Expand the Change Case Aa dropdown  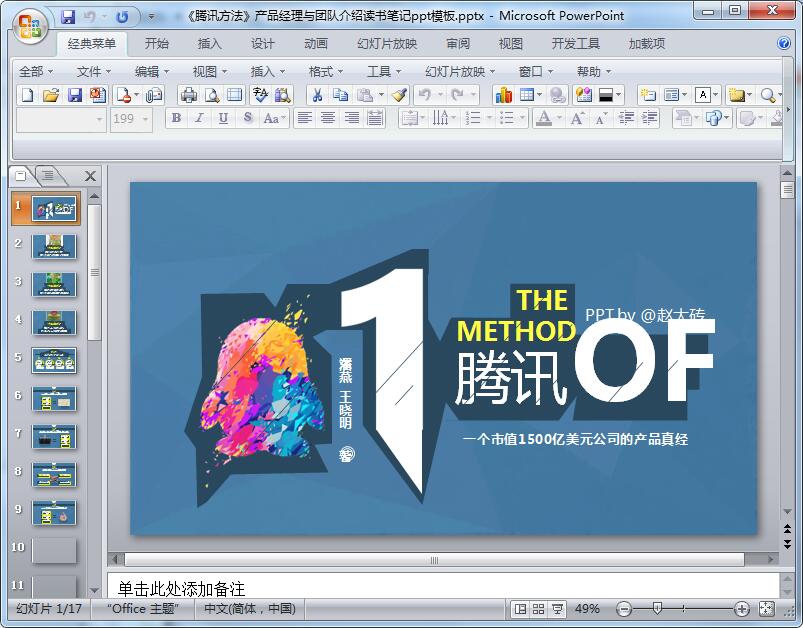pyautogui.click(x=283, y=119)
